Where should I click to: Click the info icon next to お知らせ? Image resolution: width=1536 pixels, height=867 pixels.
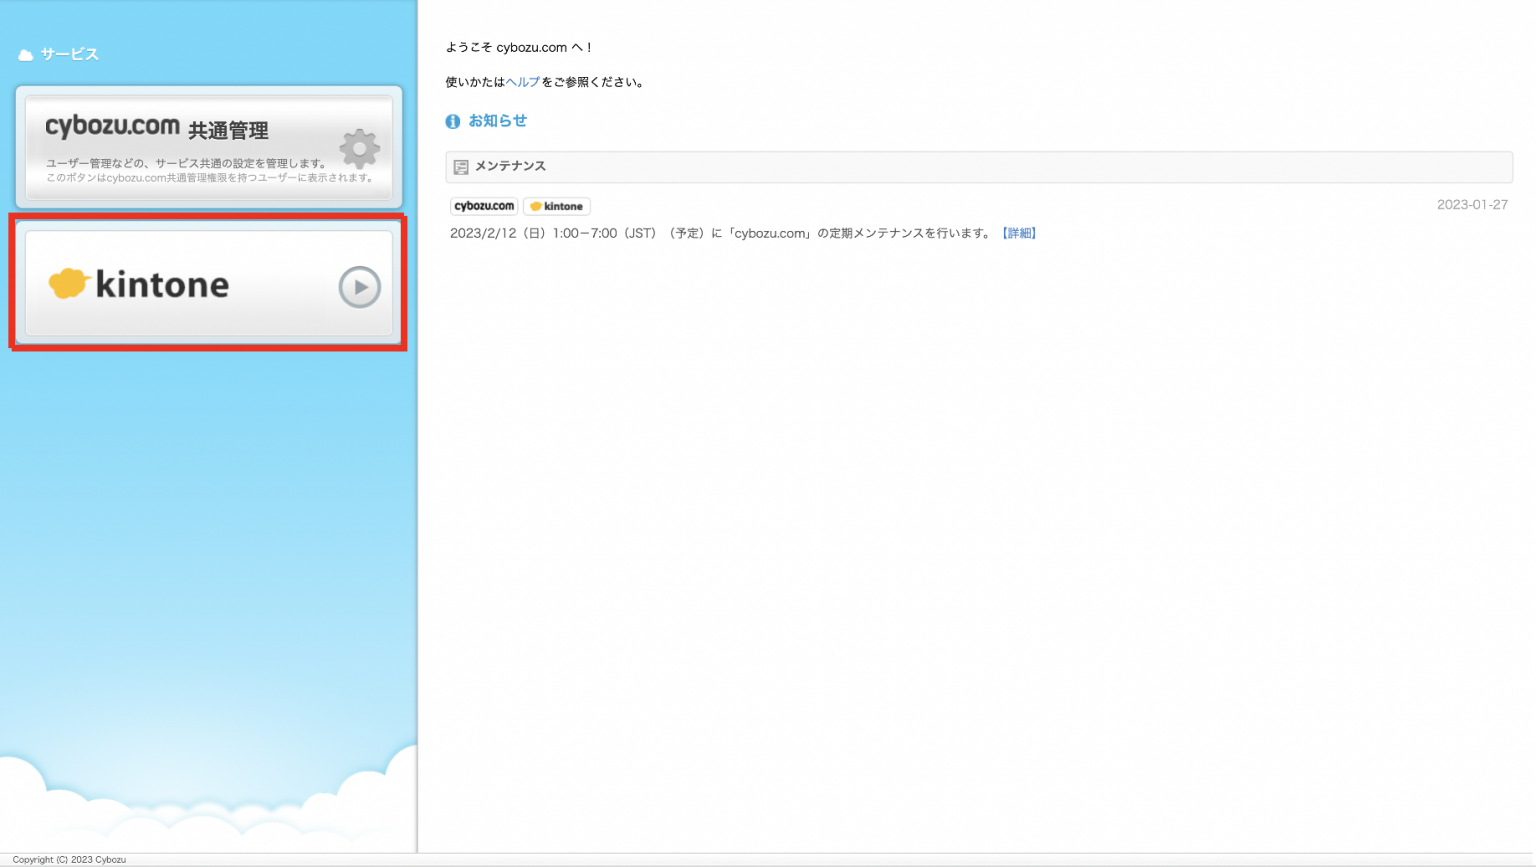[453, 121]
